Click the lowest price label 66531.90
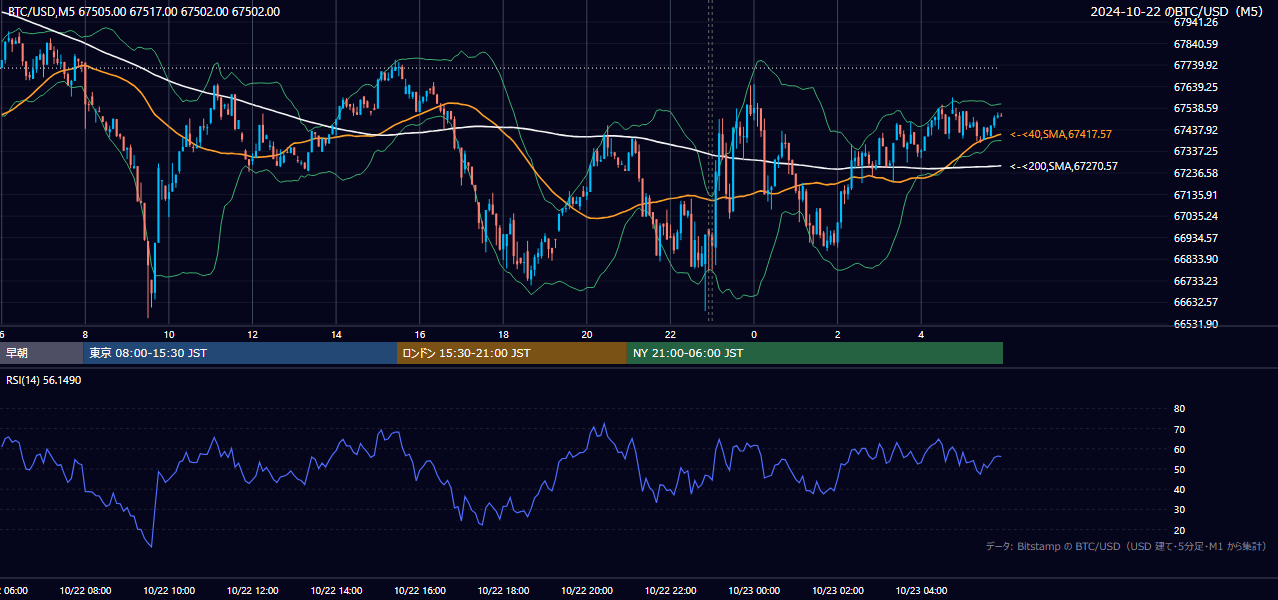Image resolution: width=1278 pixels, height=600 pixels. tap(1196, 324)
